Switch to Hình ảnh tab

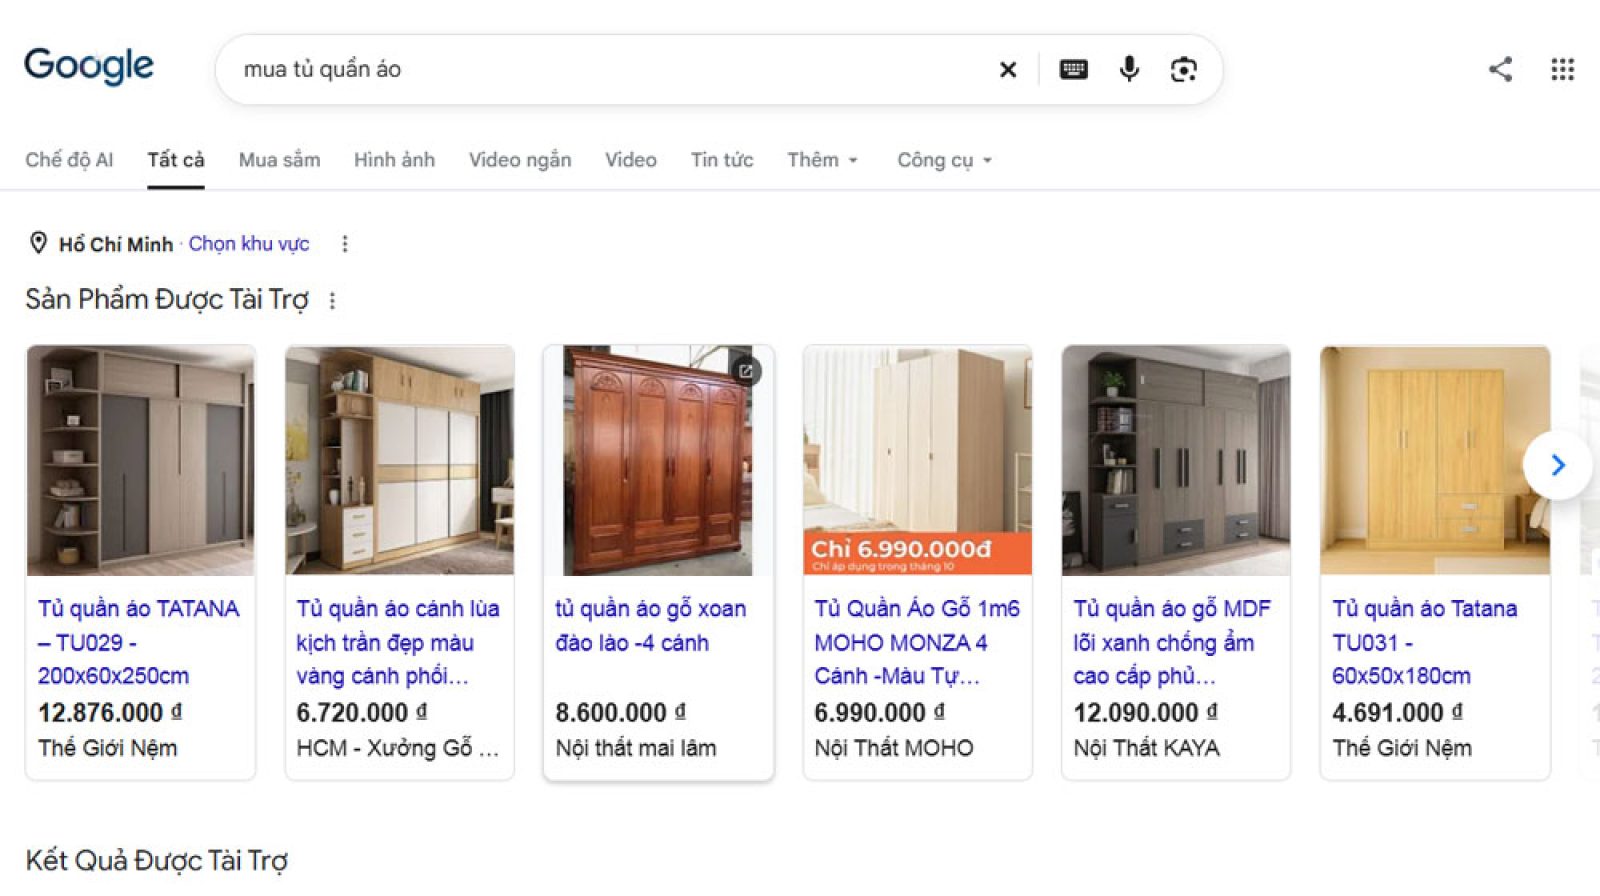pyautogui.click(x=394, y=160)
